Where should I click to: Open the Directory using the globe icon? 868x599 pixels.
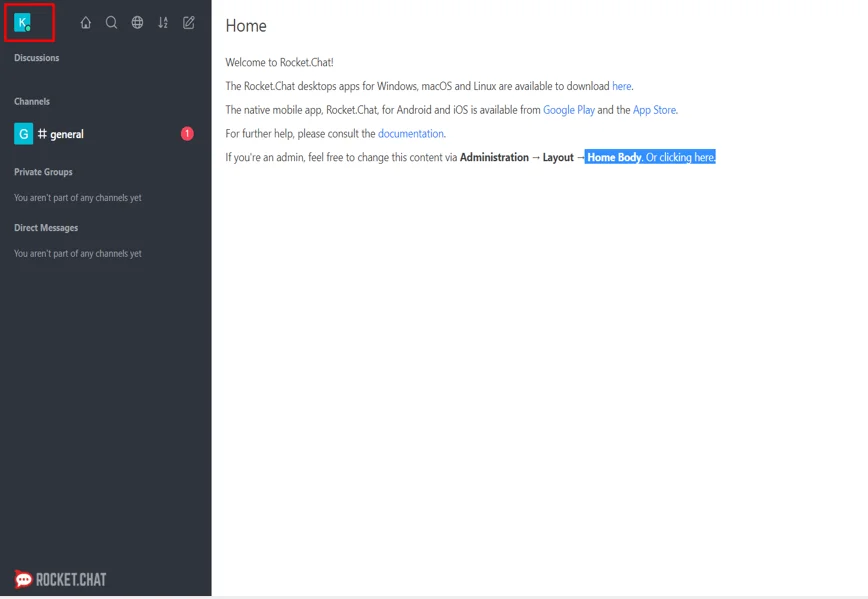pos(137,22)
